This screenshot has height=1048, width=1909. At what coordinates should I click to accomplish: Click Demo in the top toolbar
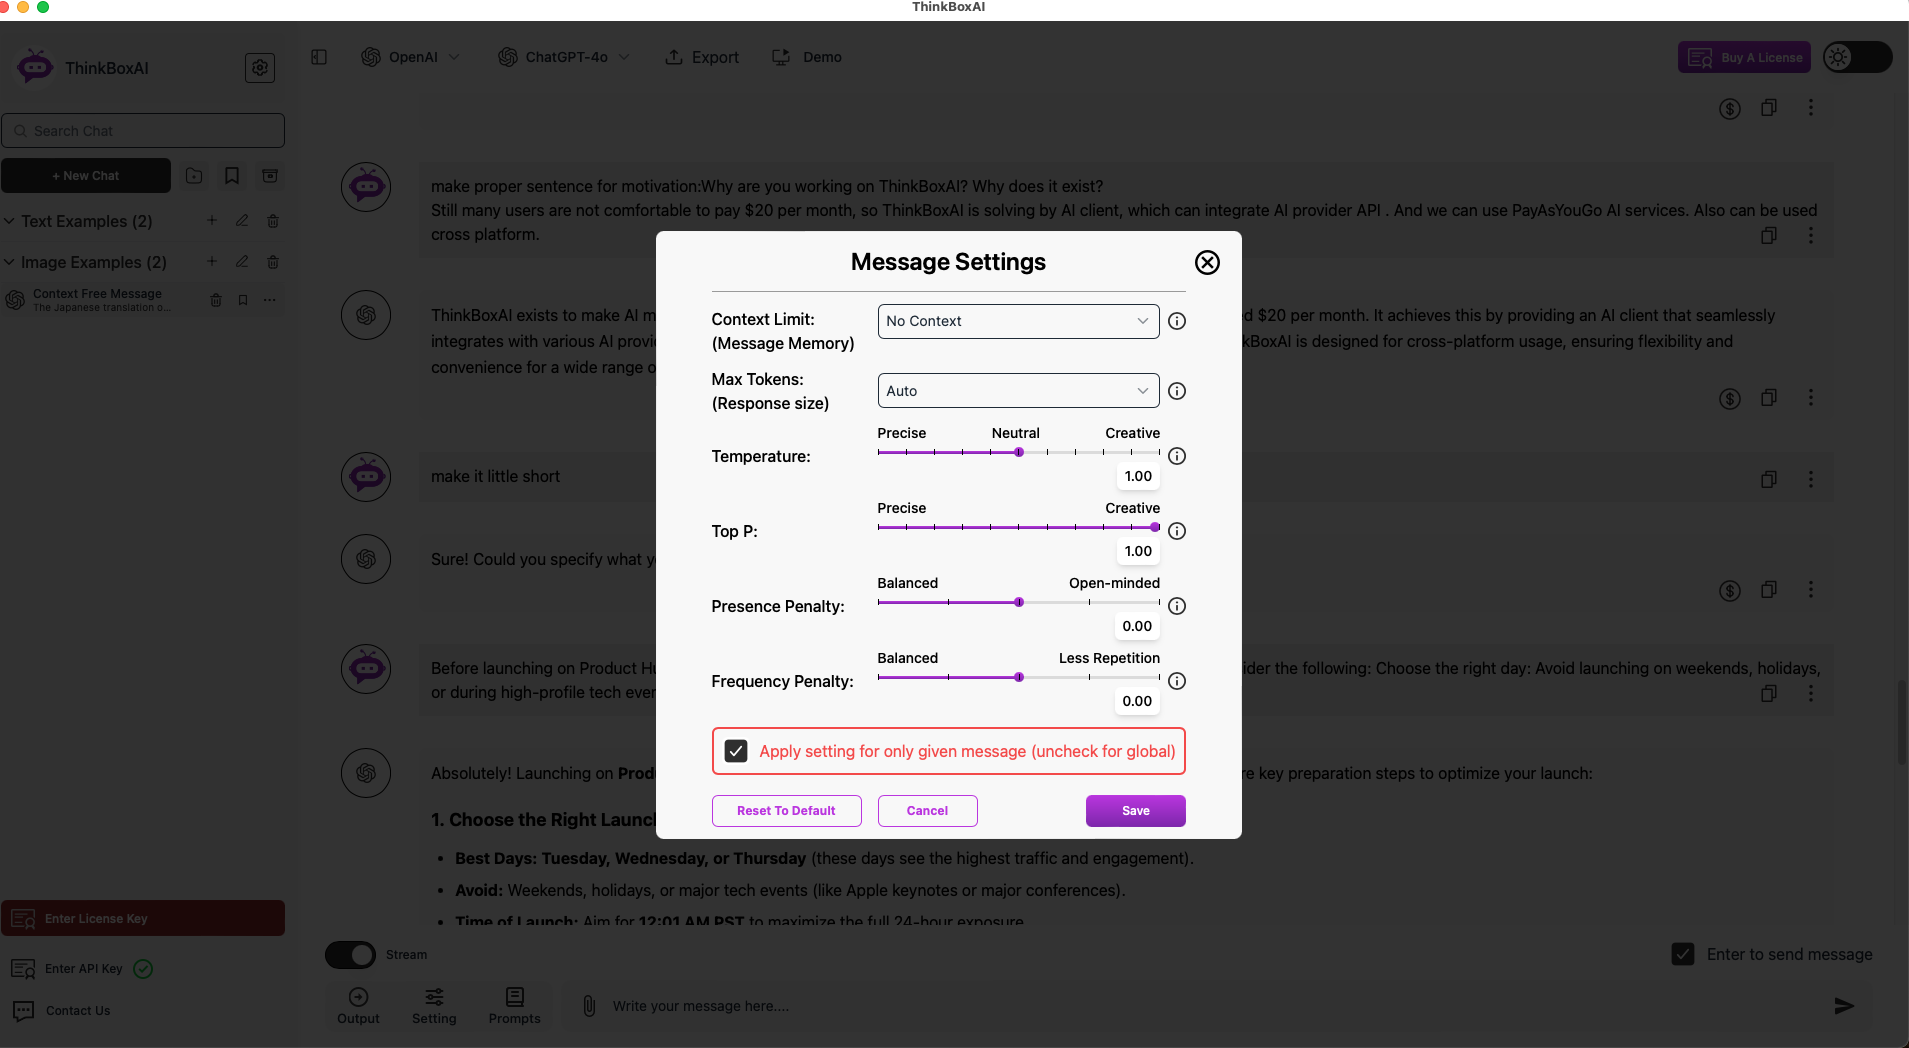(807, 57)
